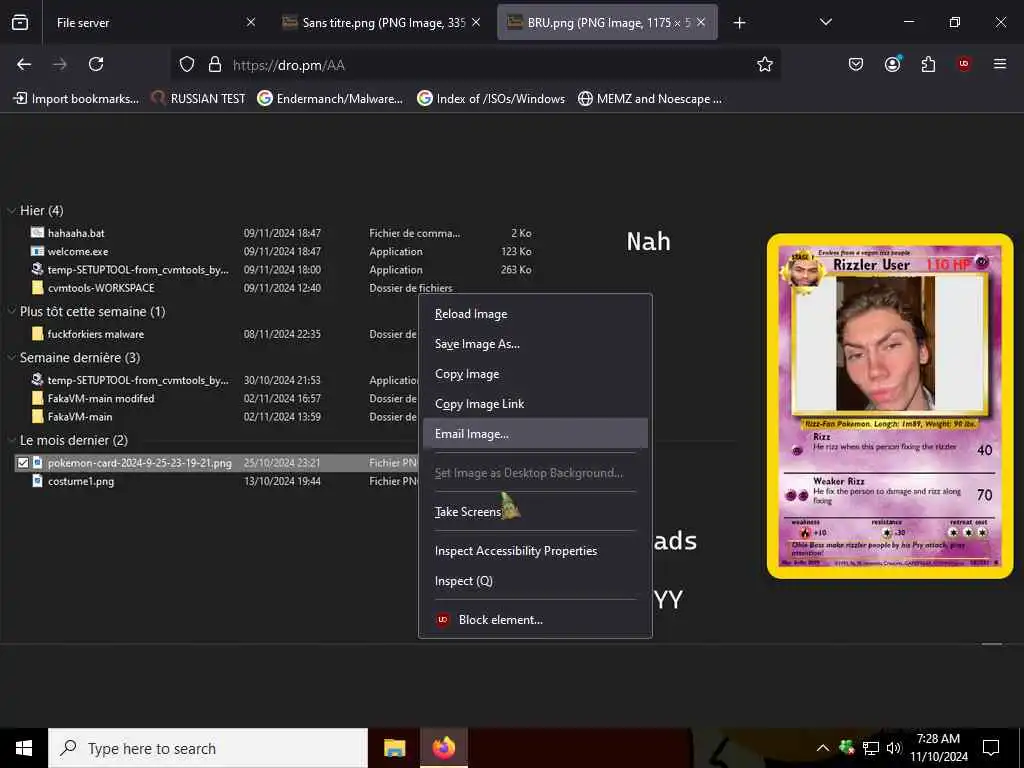Show hidden system tray icons
The width and height of the screenshot is (1024, 768).
click(823, 748)
